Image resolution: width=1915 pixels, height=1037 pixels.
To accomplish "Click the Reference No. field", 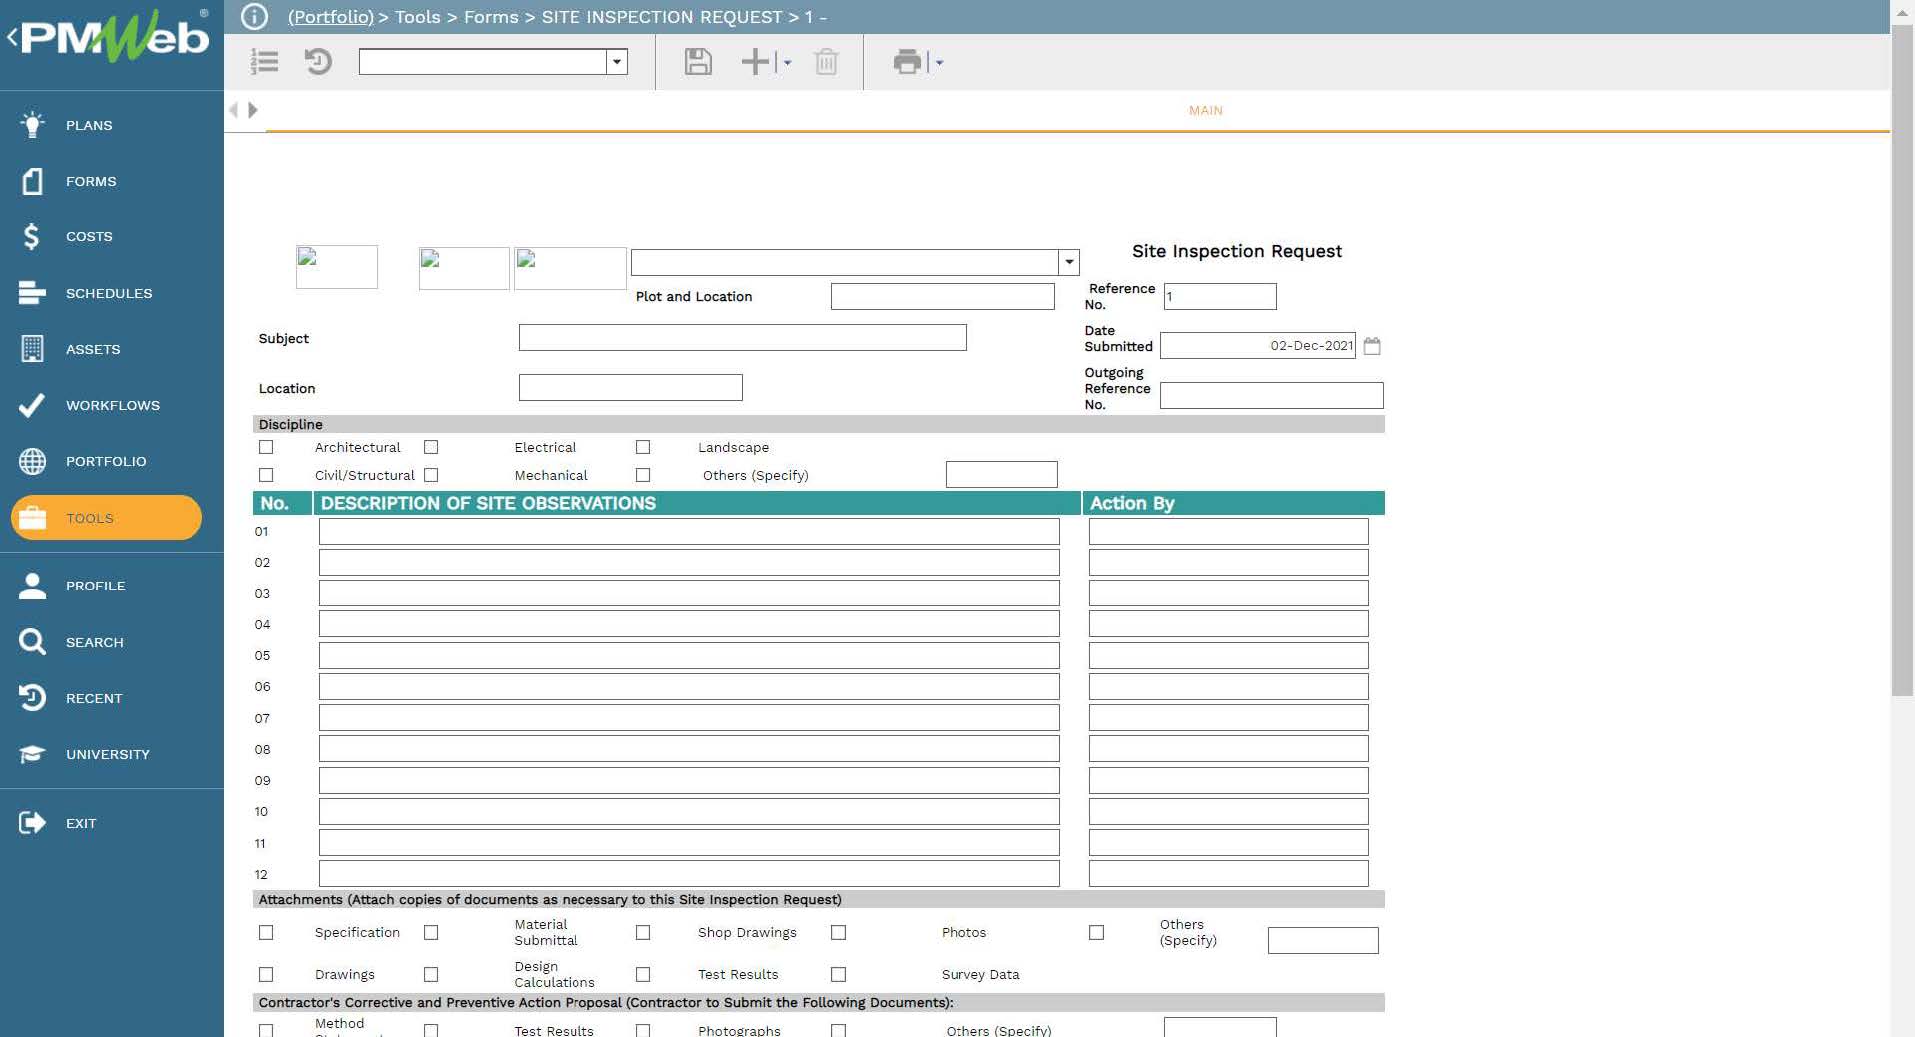I will [1220, 296].
